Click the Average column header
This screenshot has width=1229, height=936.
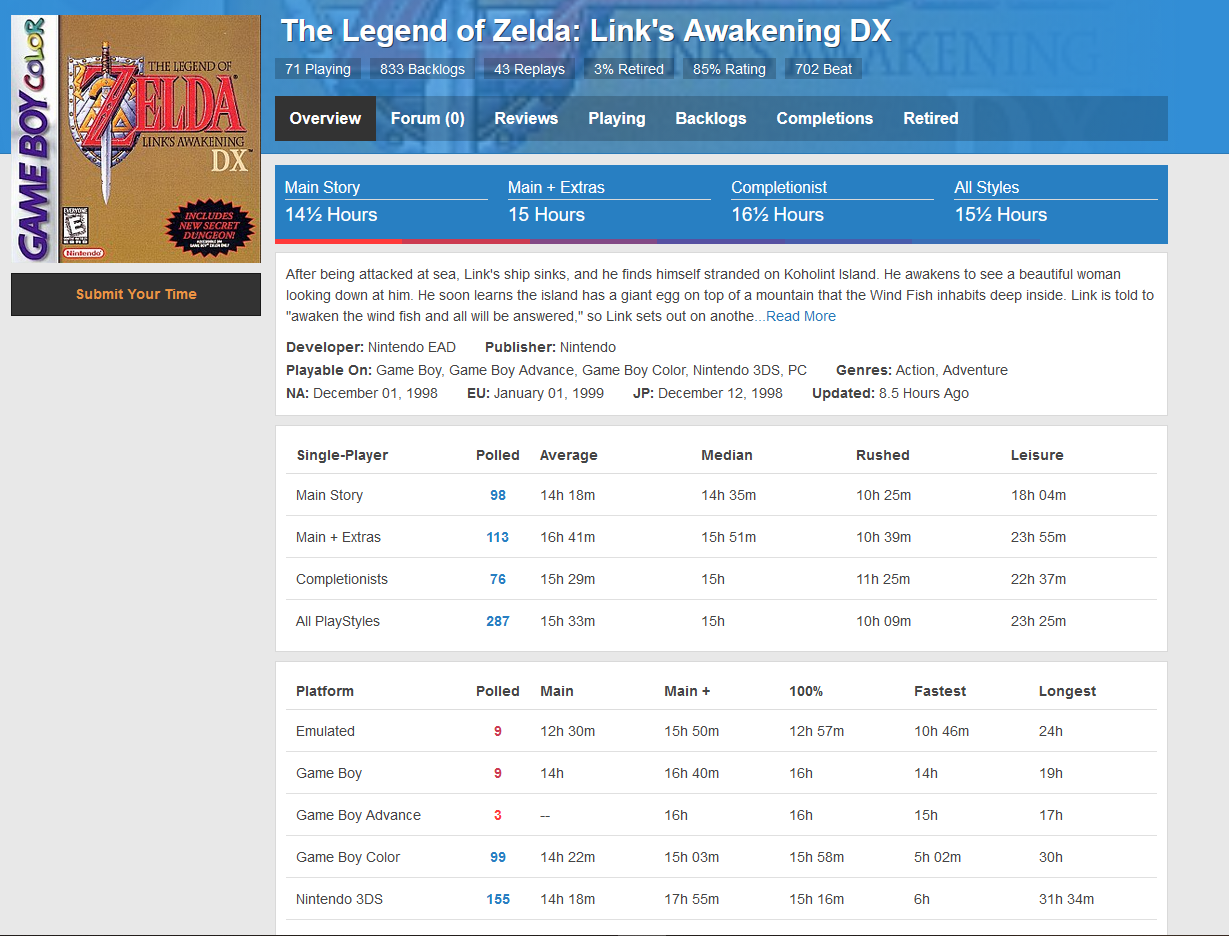(x=569, y=455)
